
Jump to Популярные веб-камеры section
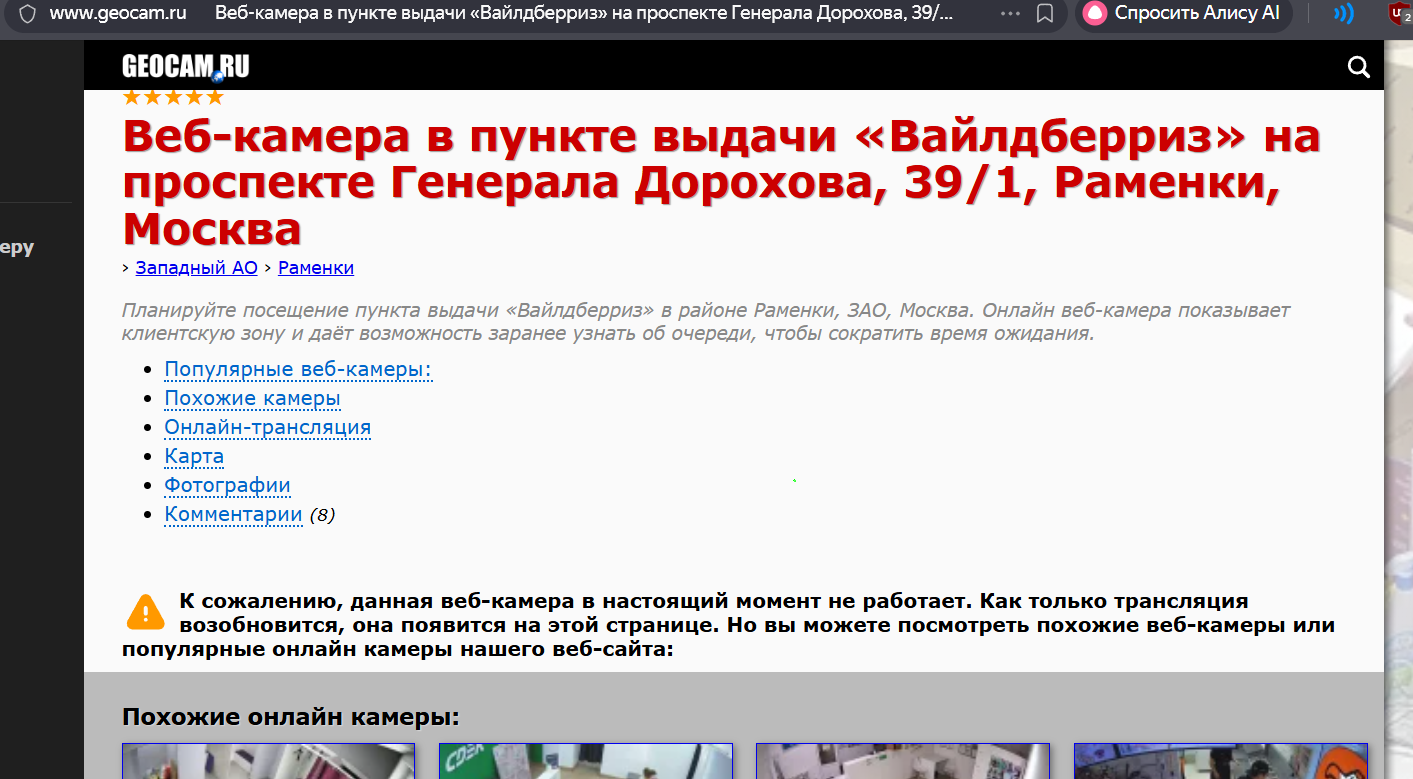(298, 370)
